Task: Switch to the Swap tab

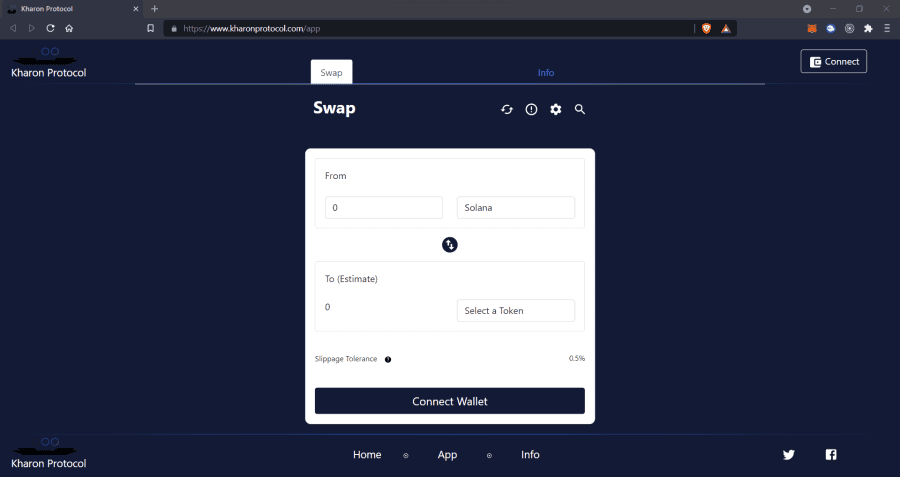Action: [x=331, y=72]
